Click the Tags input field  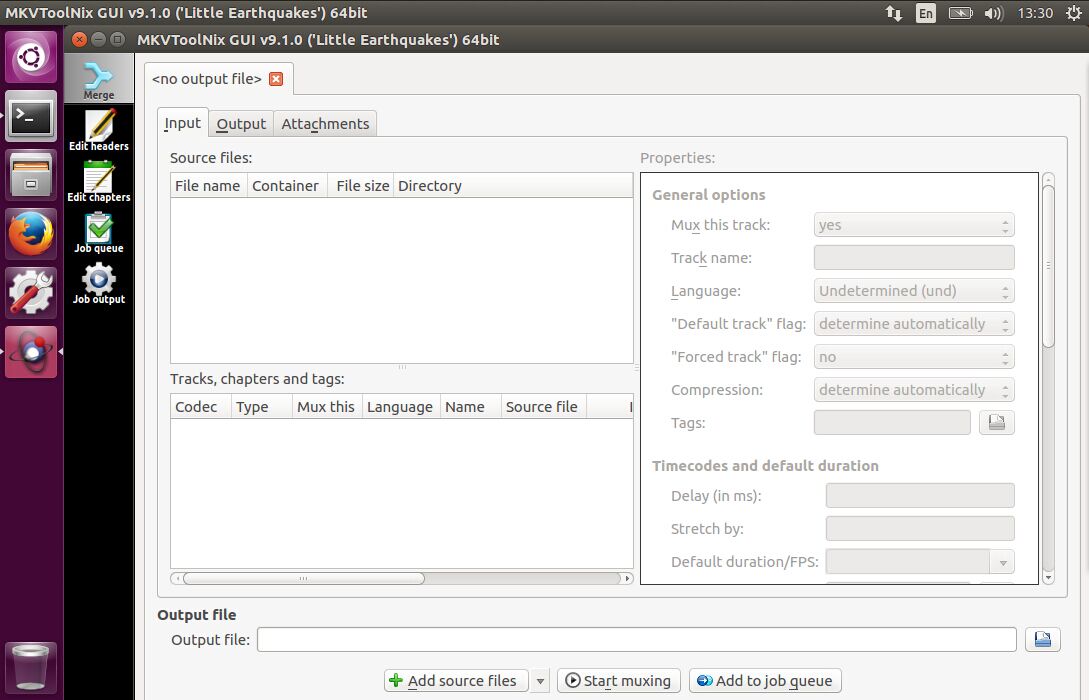tap(892, 422)
